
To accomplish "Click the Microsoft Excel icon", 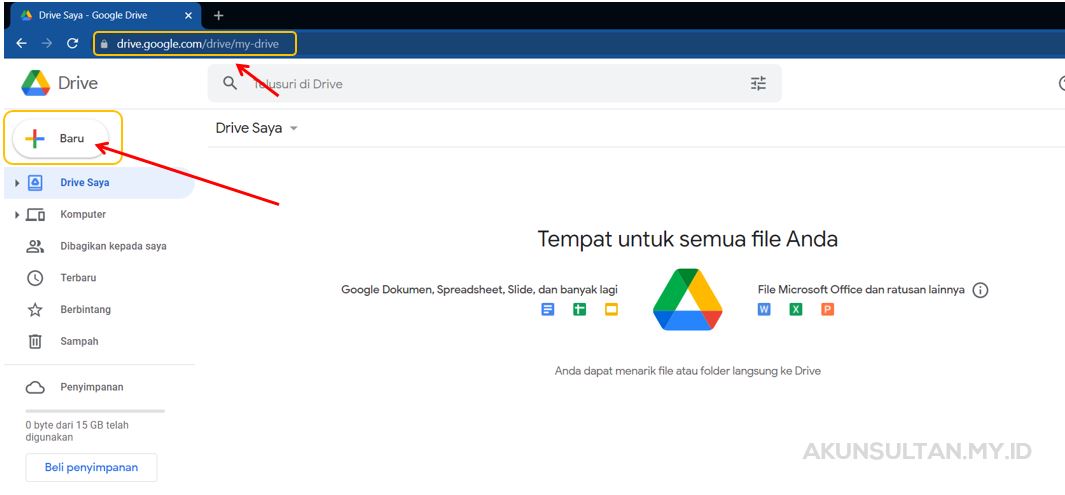I will (796, 310).
